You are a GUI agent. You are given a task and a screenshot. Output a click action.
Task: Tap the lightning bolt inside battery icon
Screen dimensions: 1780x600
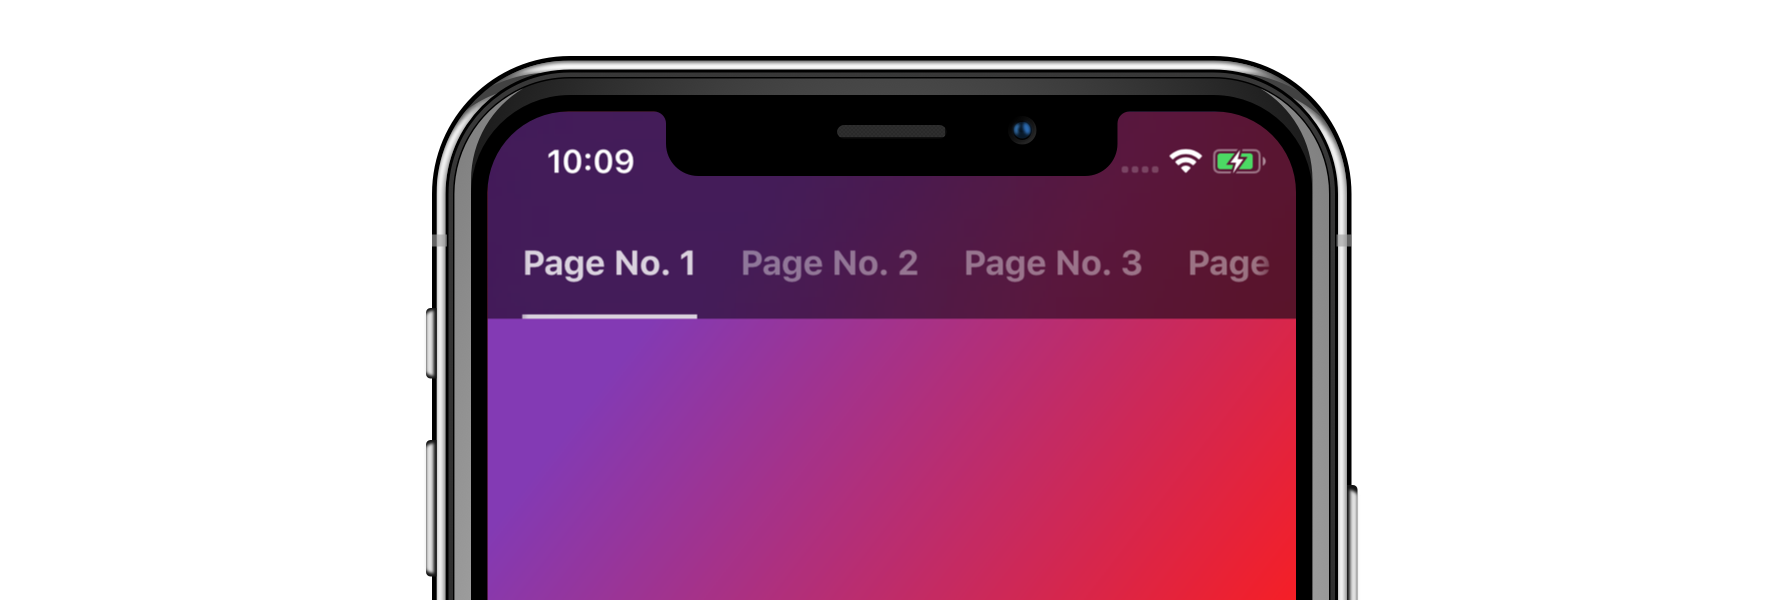[1237, 161]
